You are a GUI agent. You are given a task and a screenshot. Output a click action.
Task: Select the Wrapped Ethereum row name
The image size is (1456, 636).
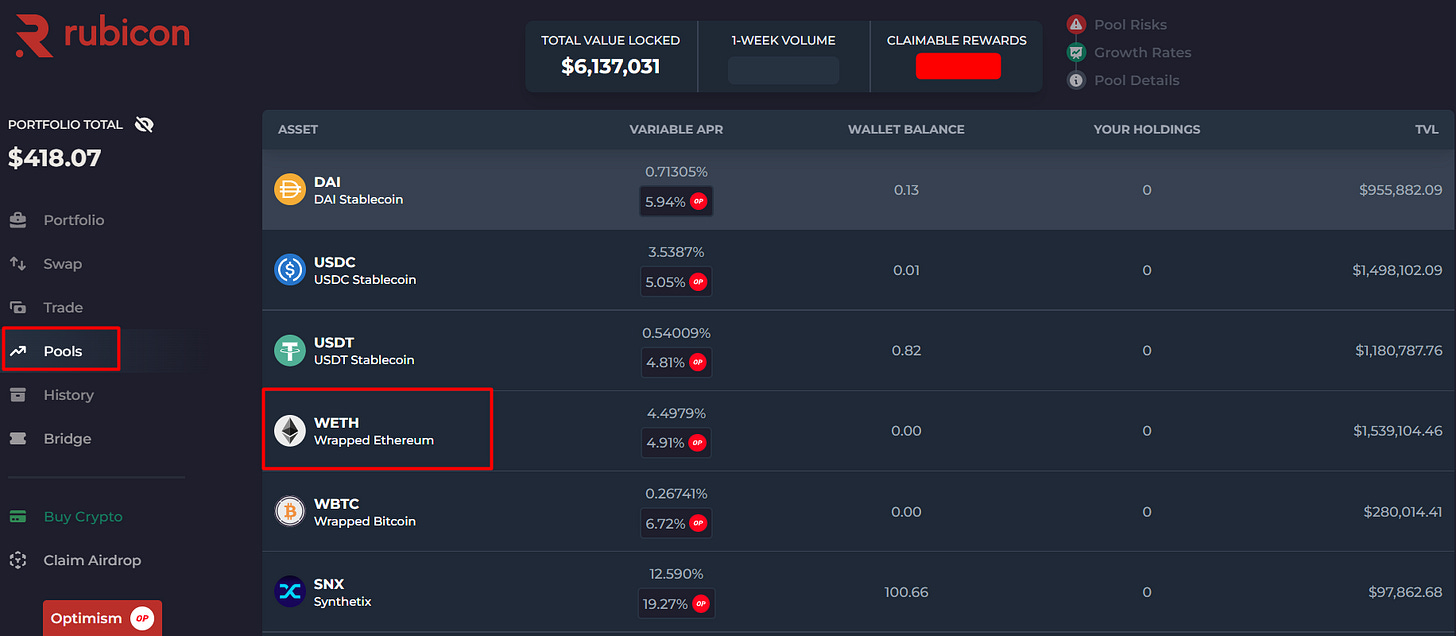click(x=374, y=440)
